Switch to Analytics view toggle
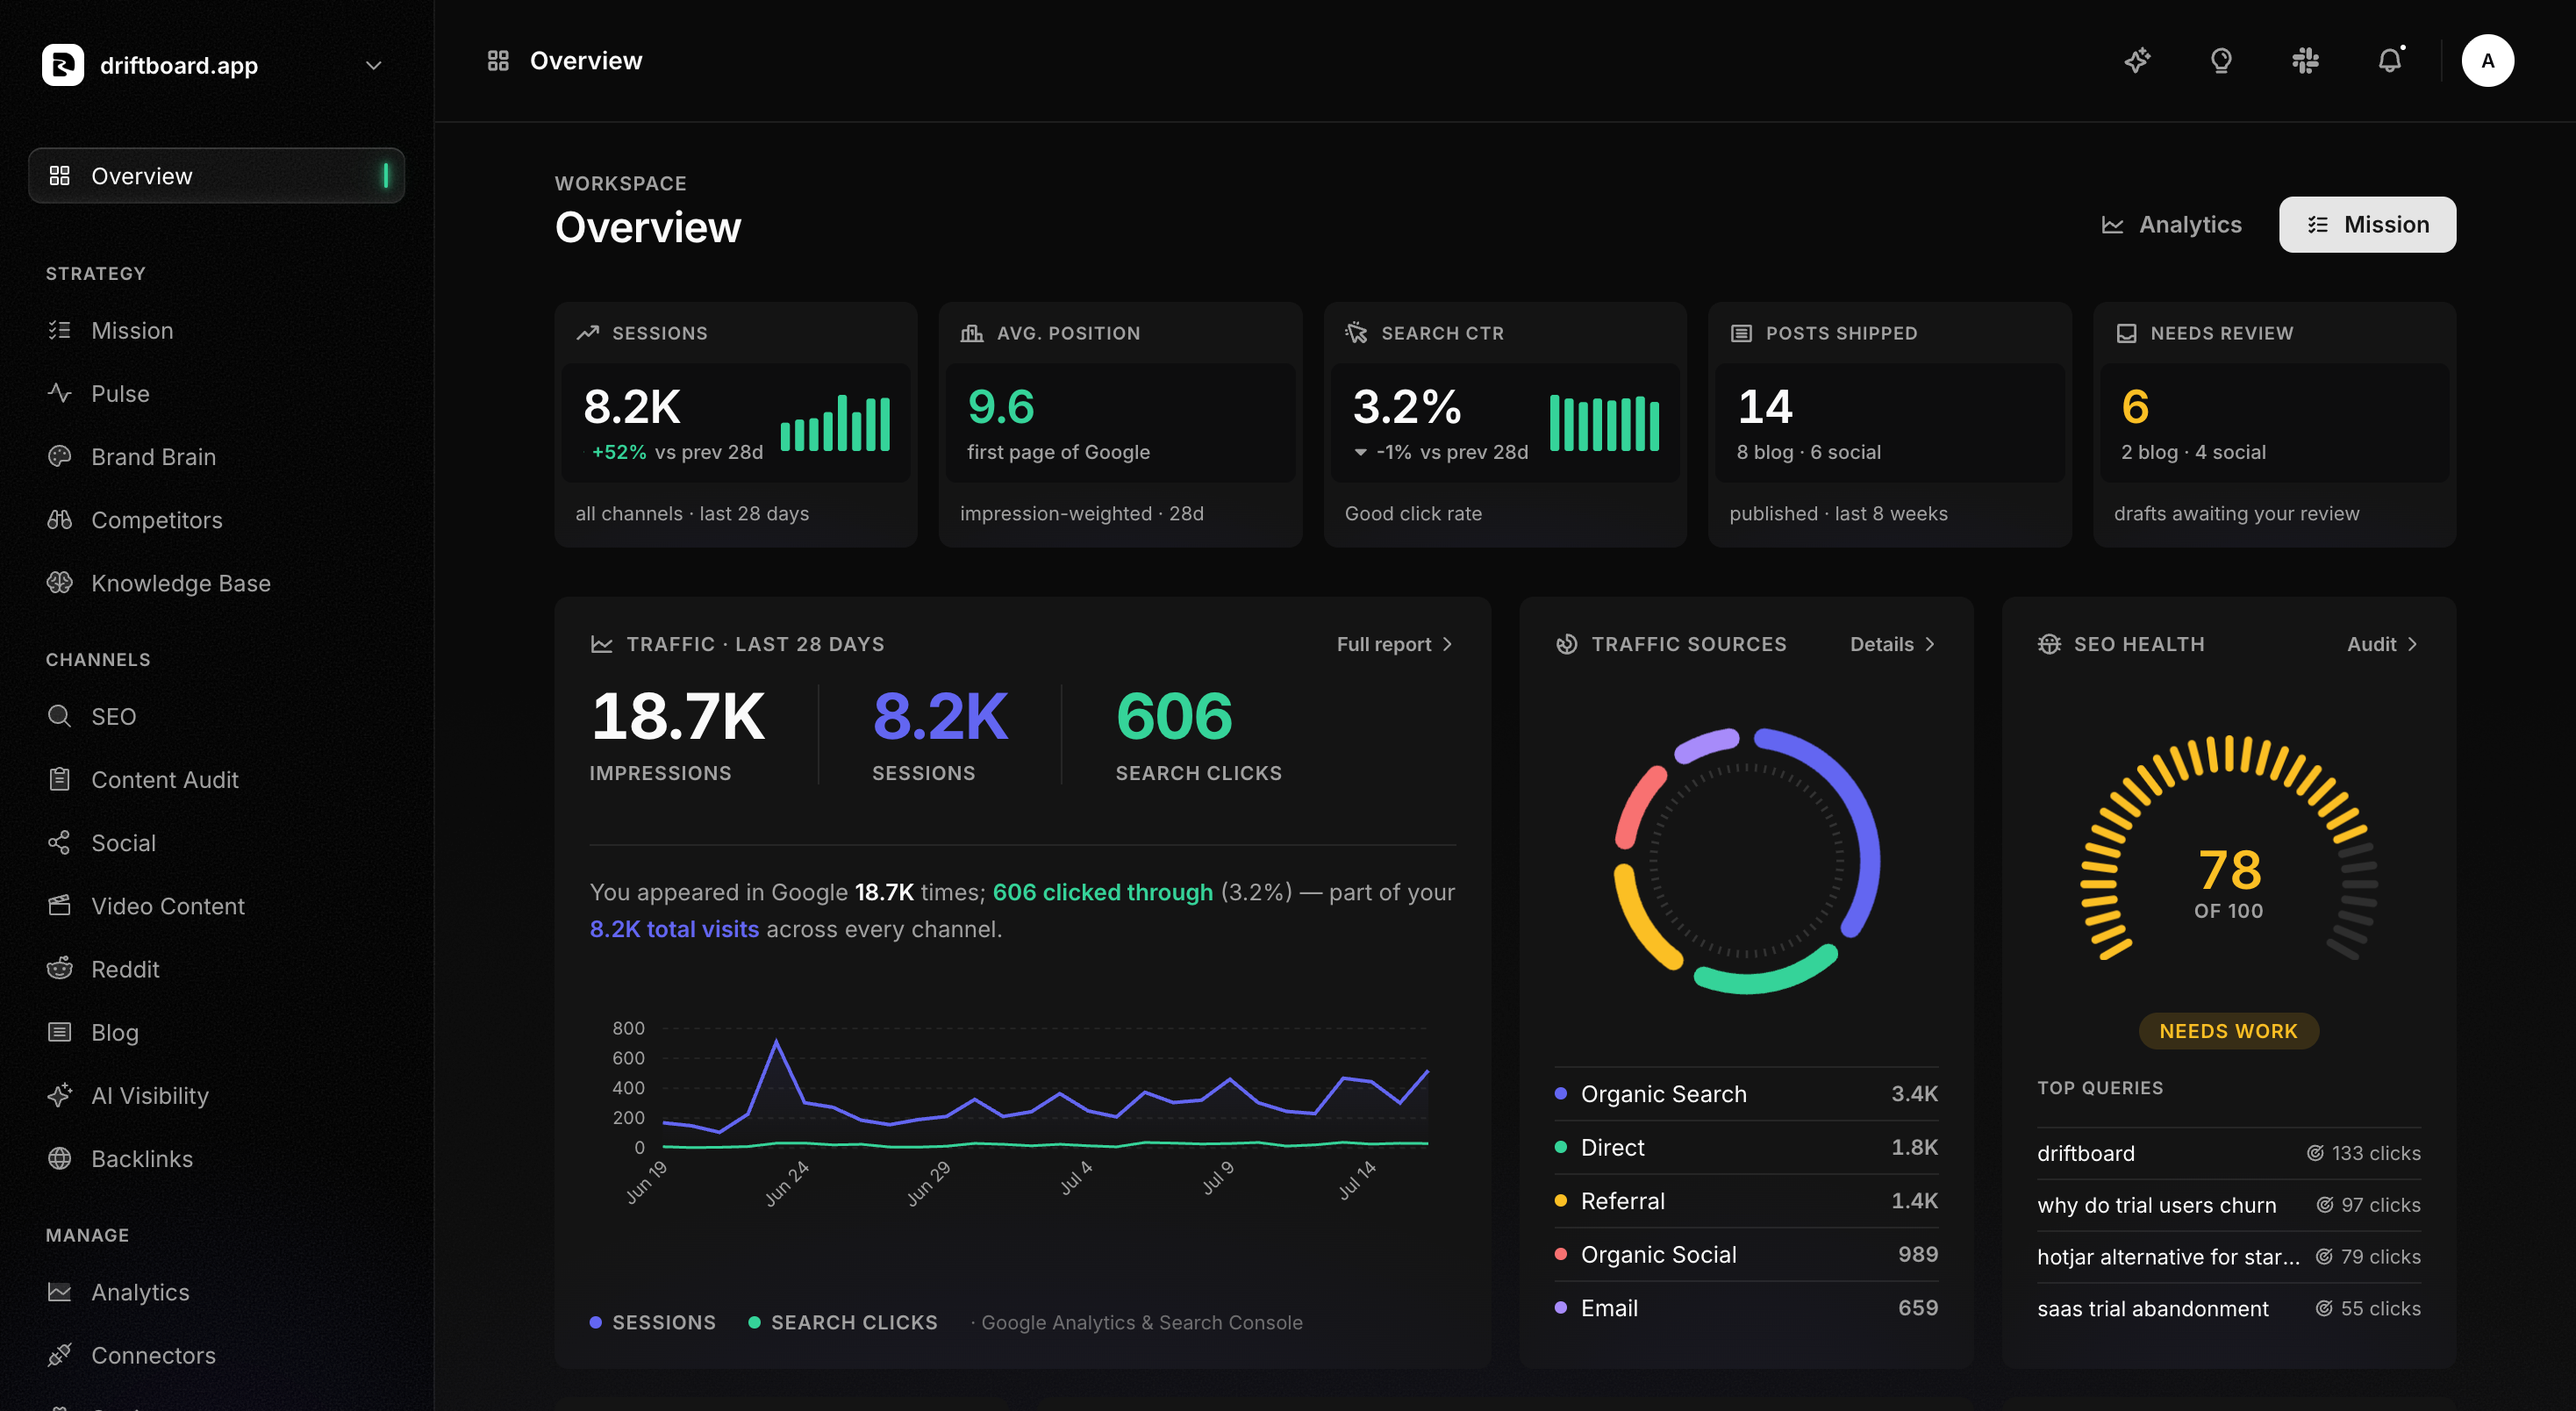The height and width of the screenshot is (1411, 2576). click(2171, 225)
